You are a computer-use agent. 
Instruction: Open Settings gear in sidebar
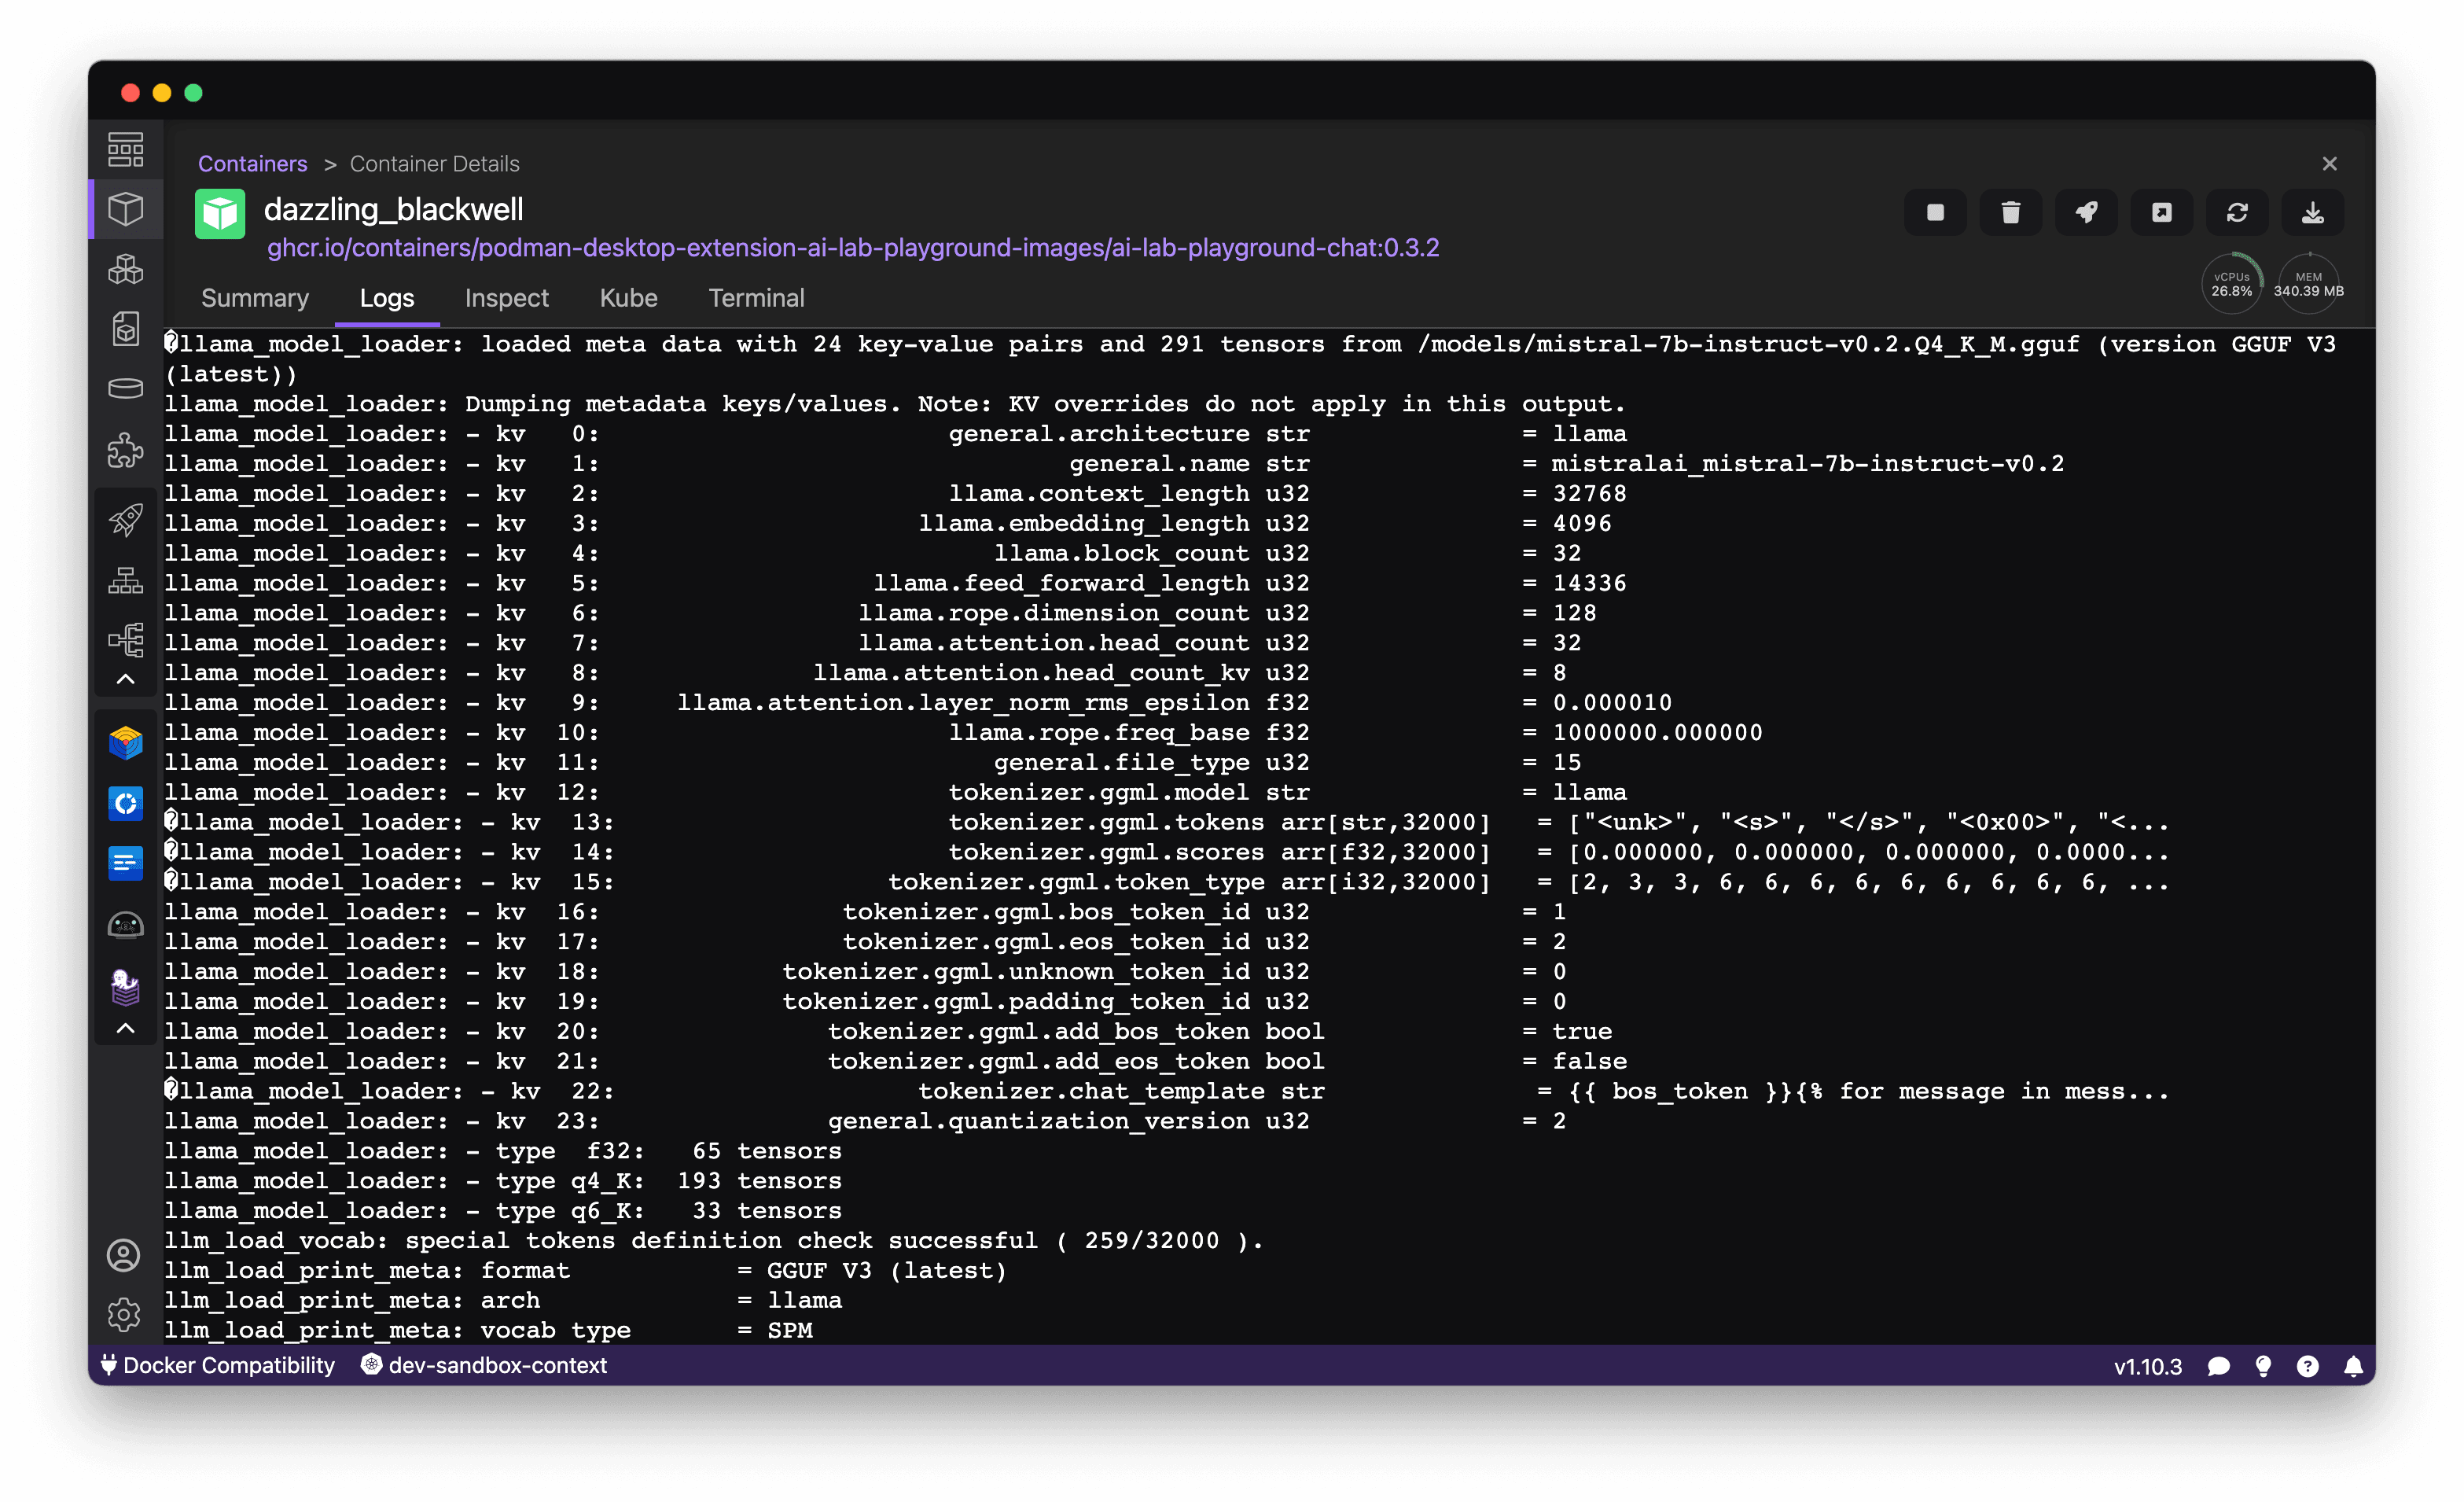click(x=124, y=1315)
